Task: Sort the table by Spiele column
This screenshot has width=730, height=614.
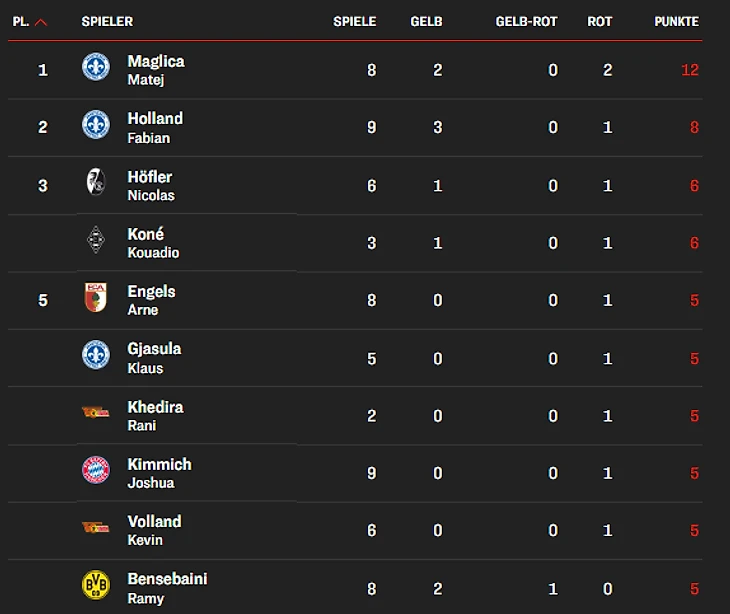Action: pos(355,22)
